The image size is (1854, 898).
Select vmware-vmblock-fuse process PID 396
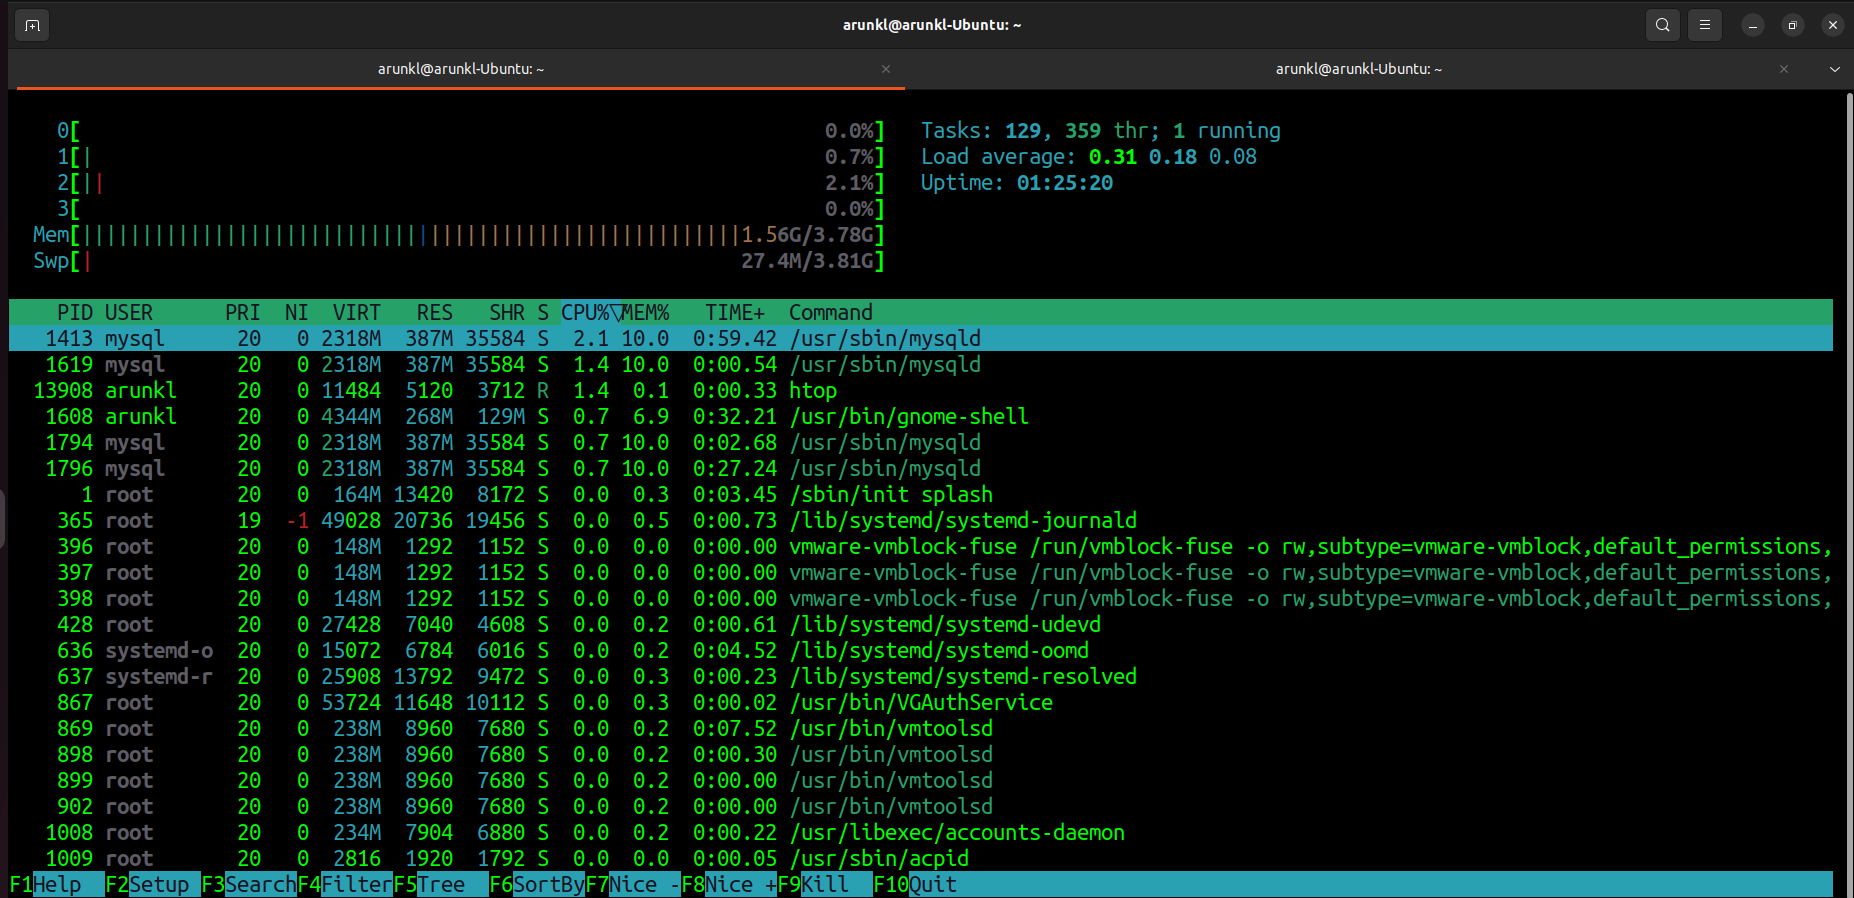coord(921,546)
